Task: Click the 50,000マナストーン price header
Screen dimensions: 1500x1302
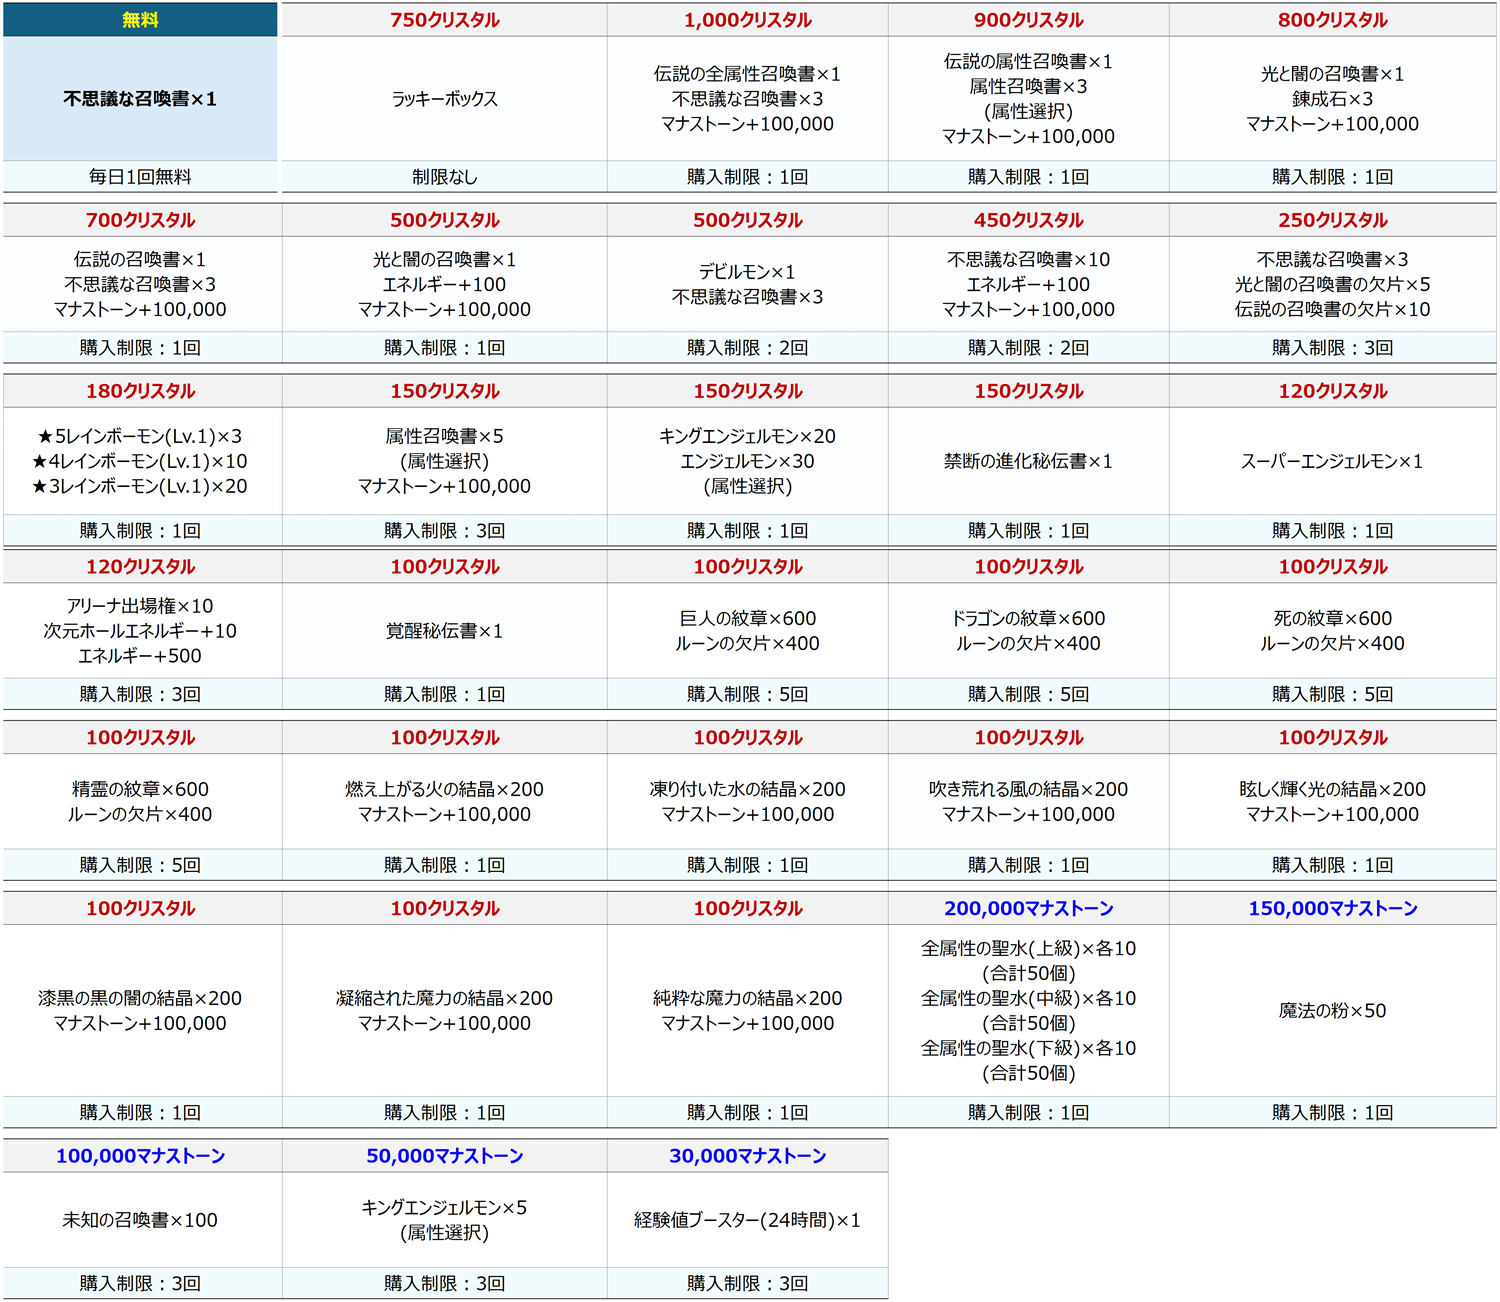Action: pyautogui.click(x=444, y=1156)
